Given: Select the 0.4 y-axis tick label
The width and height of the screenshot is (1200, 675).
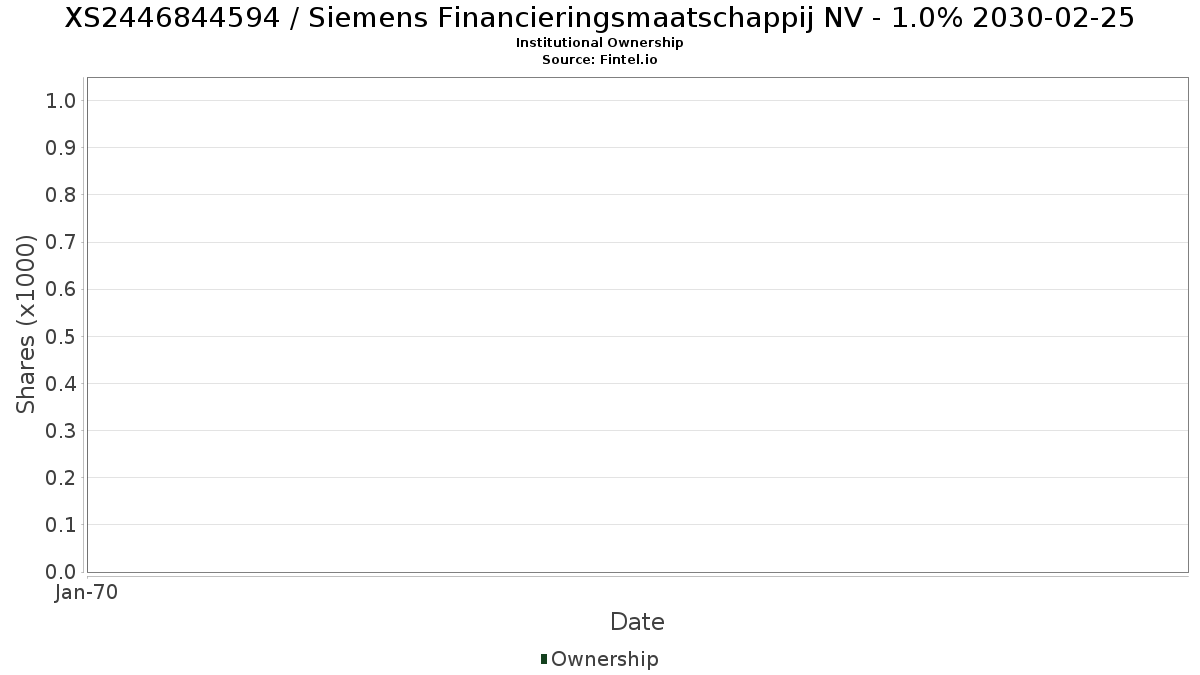Looking at the screenshot, I should click(61, 383).
